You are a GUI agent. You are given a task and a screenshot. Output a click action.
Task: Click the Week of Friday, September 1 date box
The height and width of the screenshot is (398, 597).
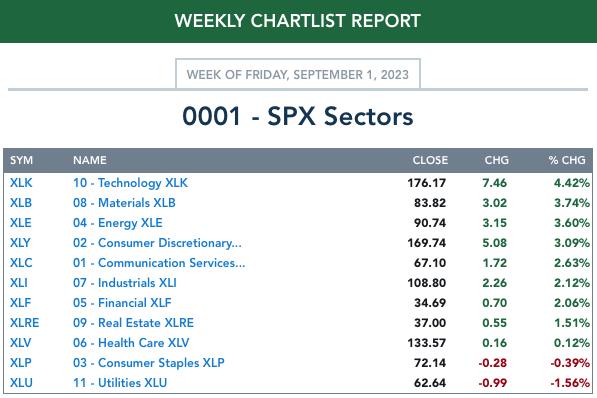298,74
